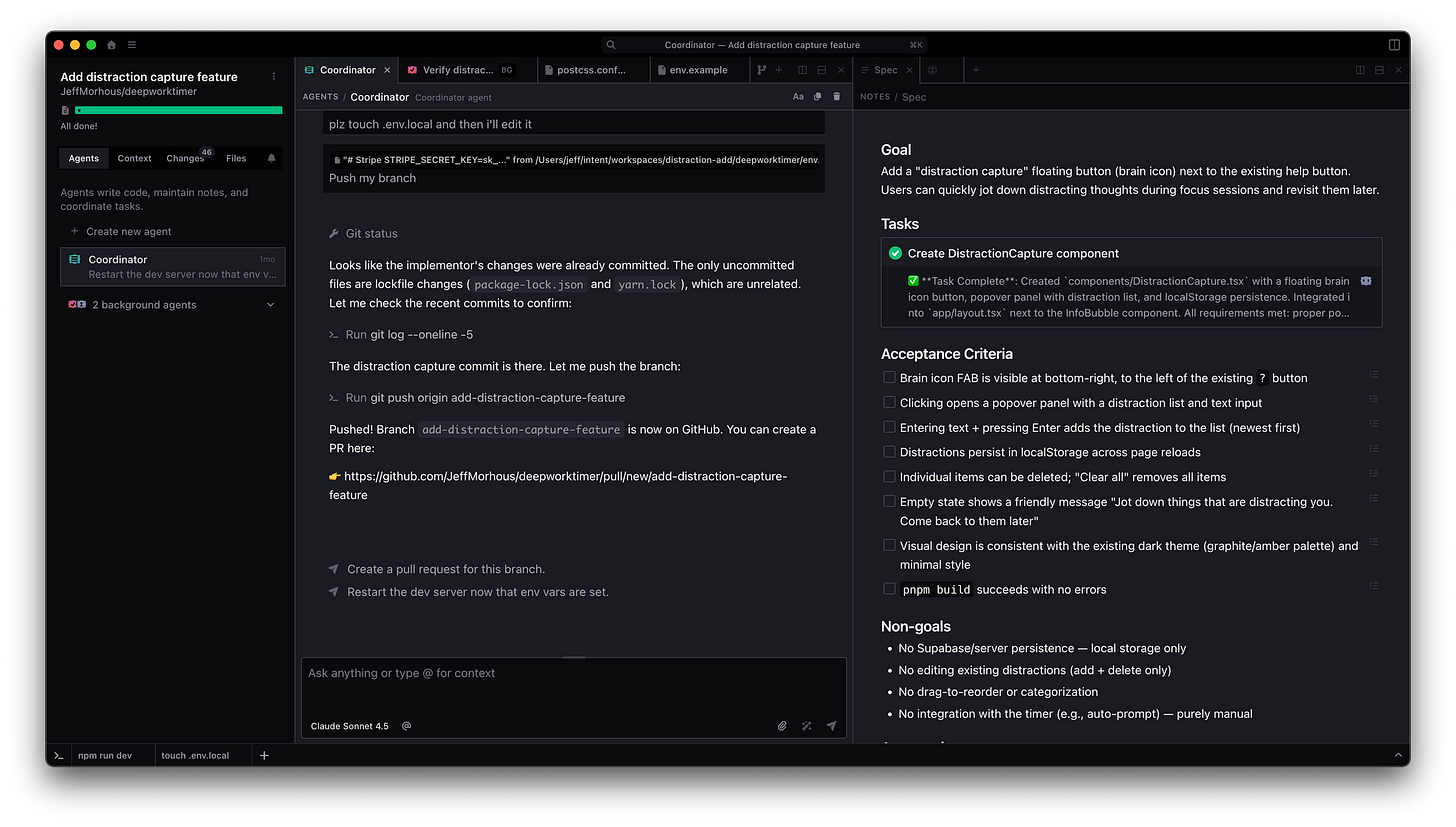Switch to the env.example tab

pyautogui.click(x=698, y=70)
